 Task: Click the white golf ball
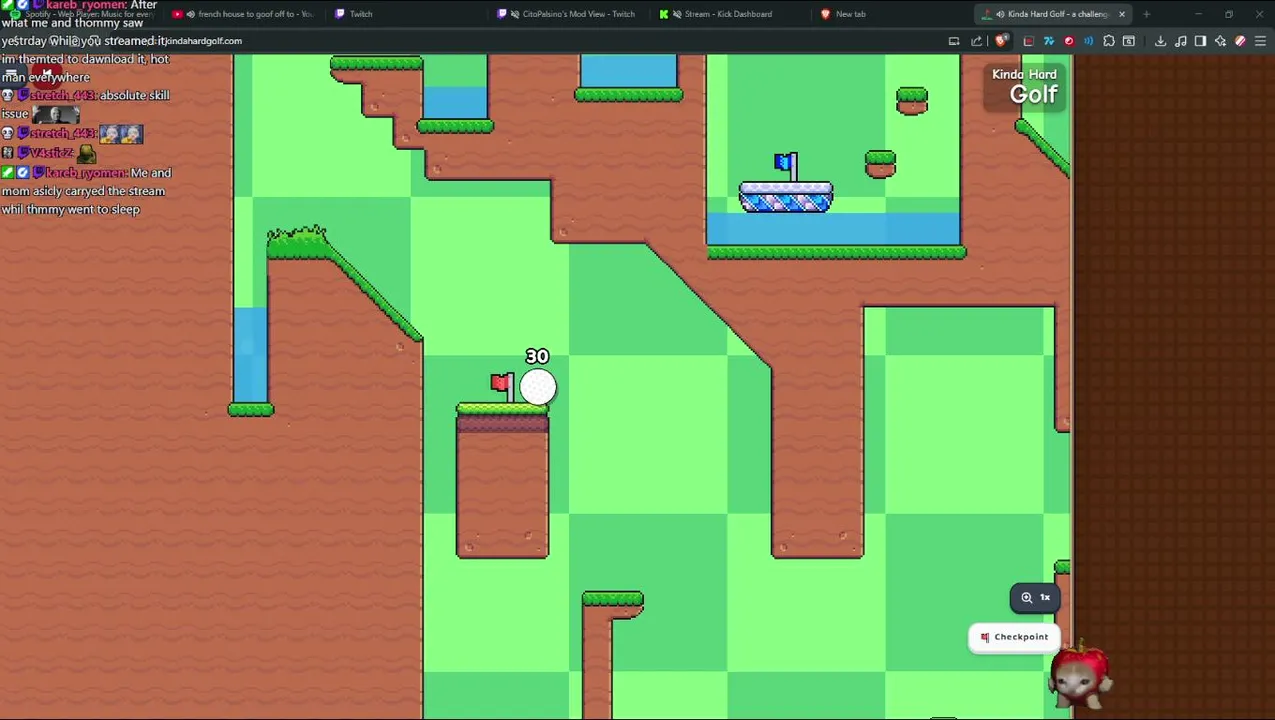click(538, 387)
